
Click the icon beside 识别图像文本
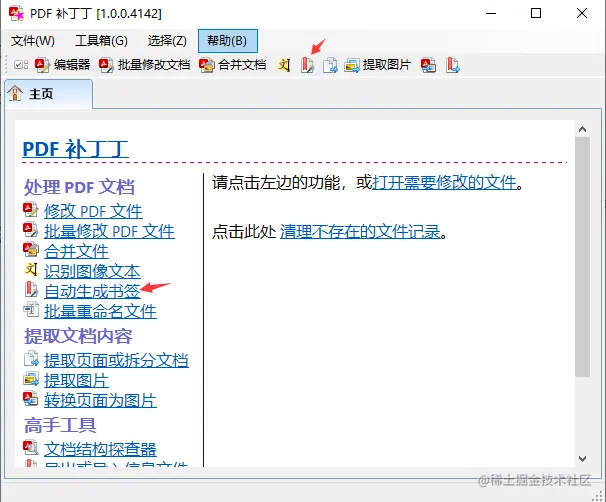pos(31,269)
